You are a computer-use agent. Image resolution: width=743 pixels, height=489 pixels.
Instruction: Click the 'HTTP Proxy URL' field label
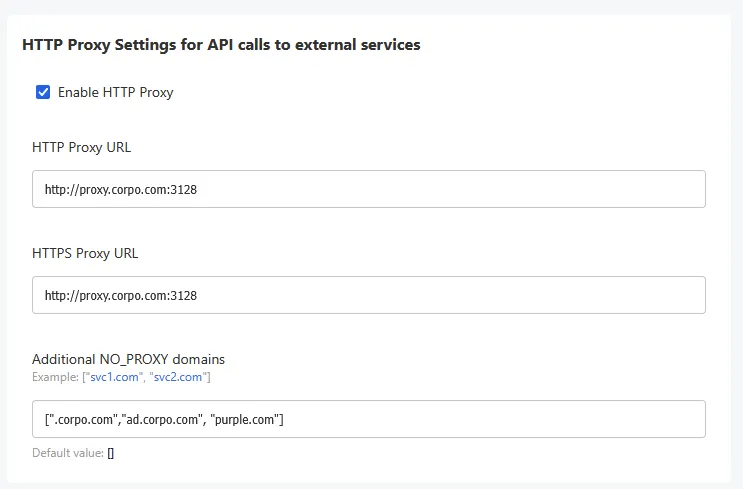tap(82, 147)
